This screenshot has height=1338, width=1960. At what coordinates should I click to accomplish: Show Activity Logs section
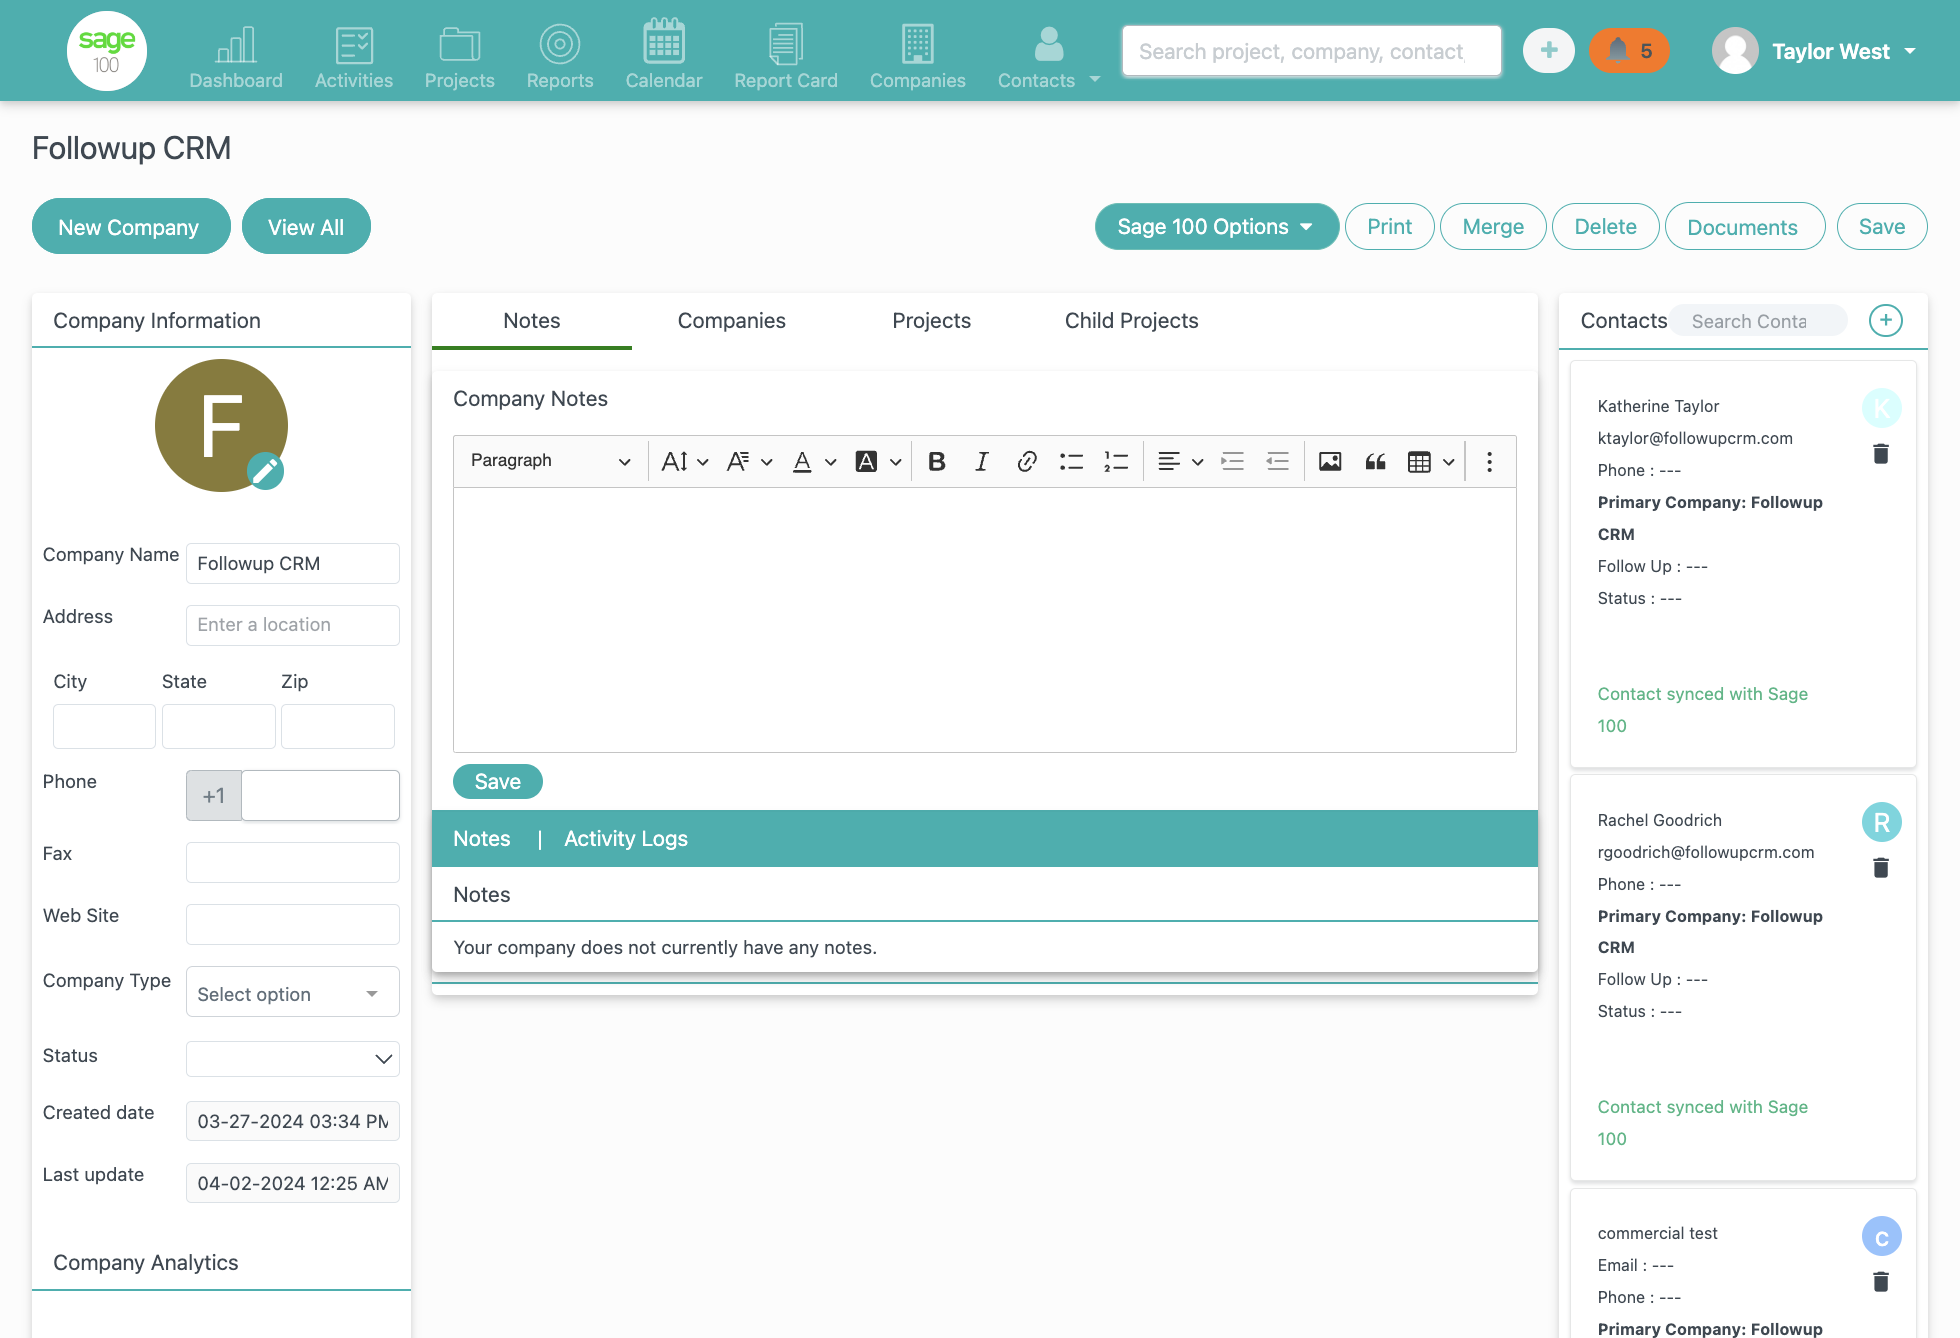(626, 839)
